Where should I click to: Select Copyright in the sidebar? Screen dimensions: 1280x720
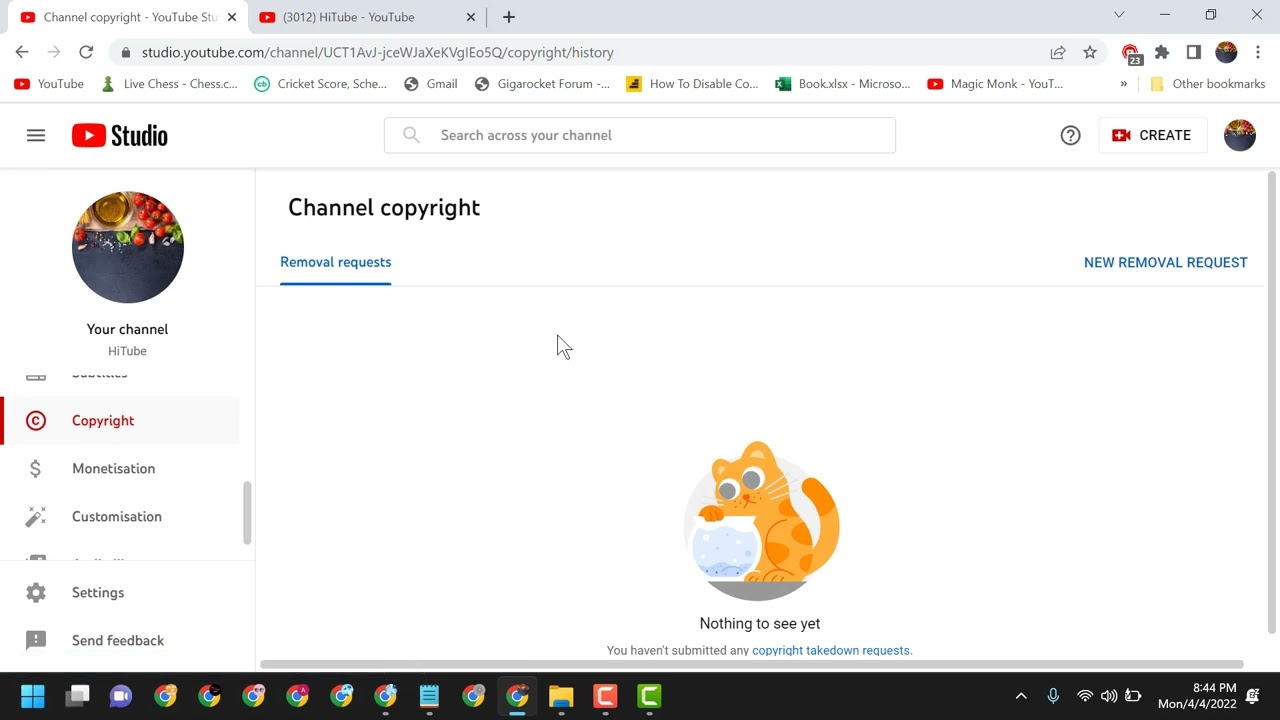(x=121, y=421)
